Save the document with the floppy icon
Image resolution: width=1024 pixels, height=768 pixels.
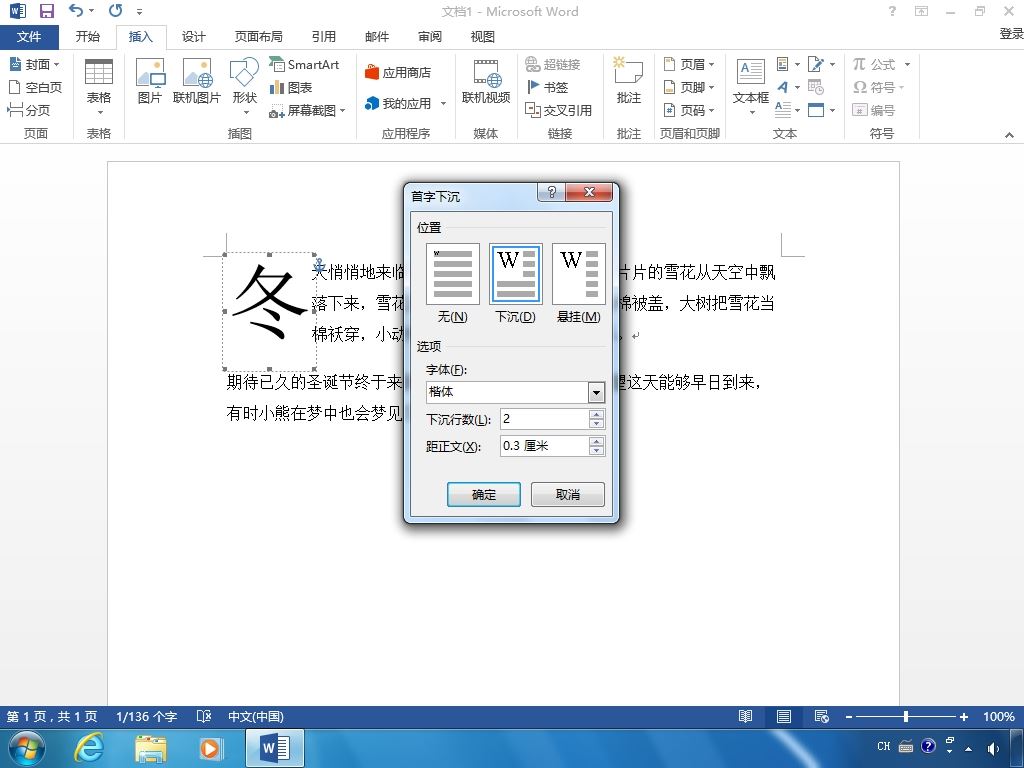click(46, 11)
